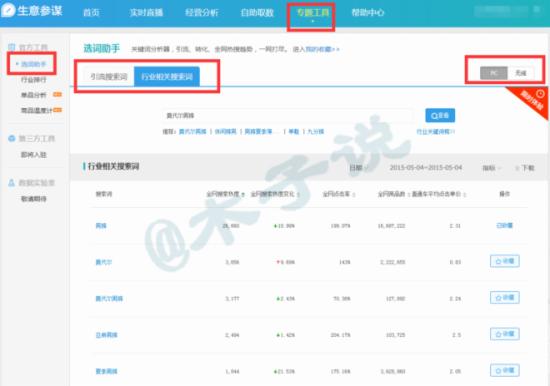
Task: Open the 莫代尔 keyword link
Action: tap(104, 262)
